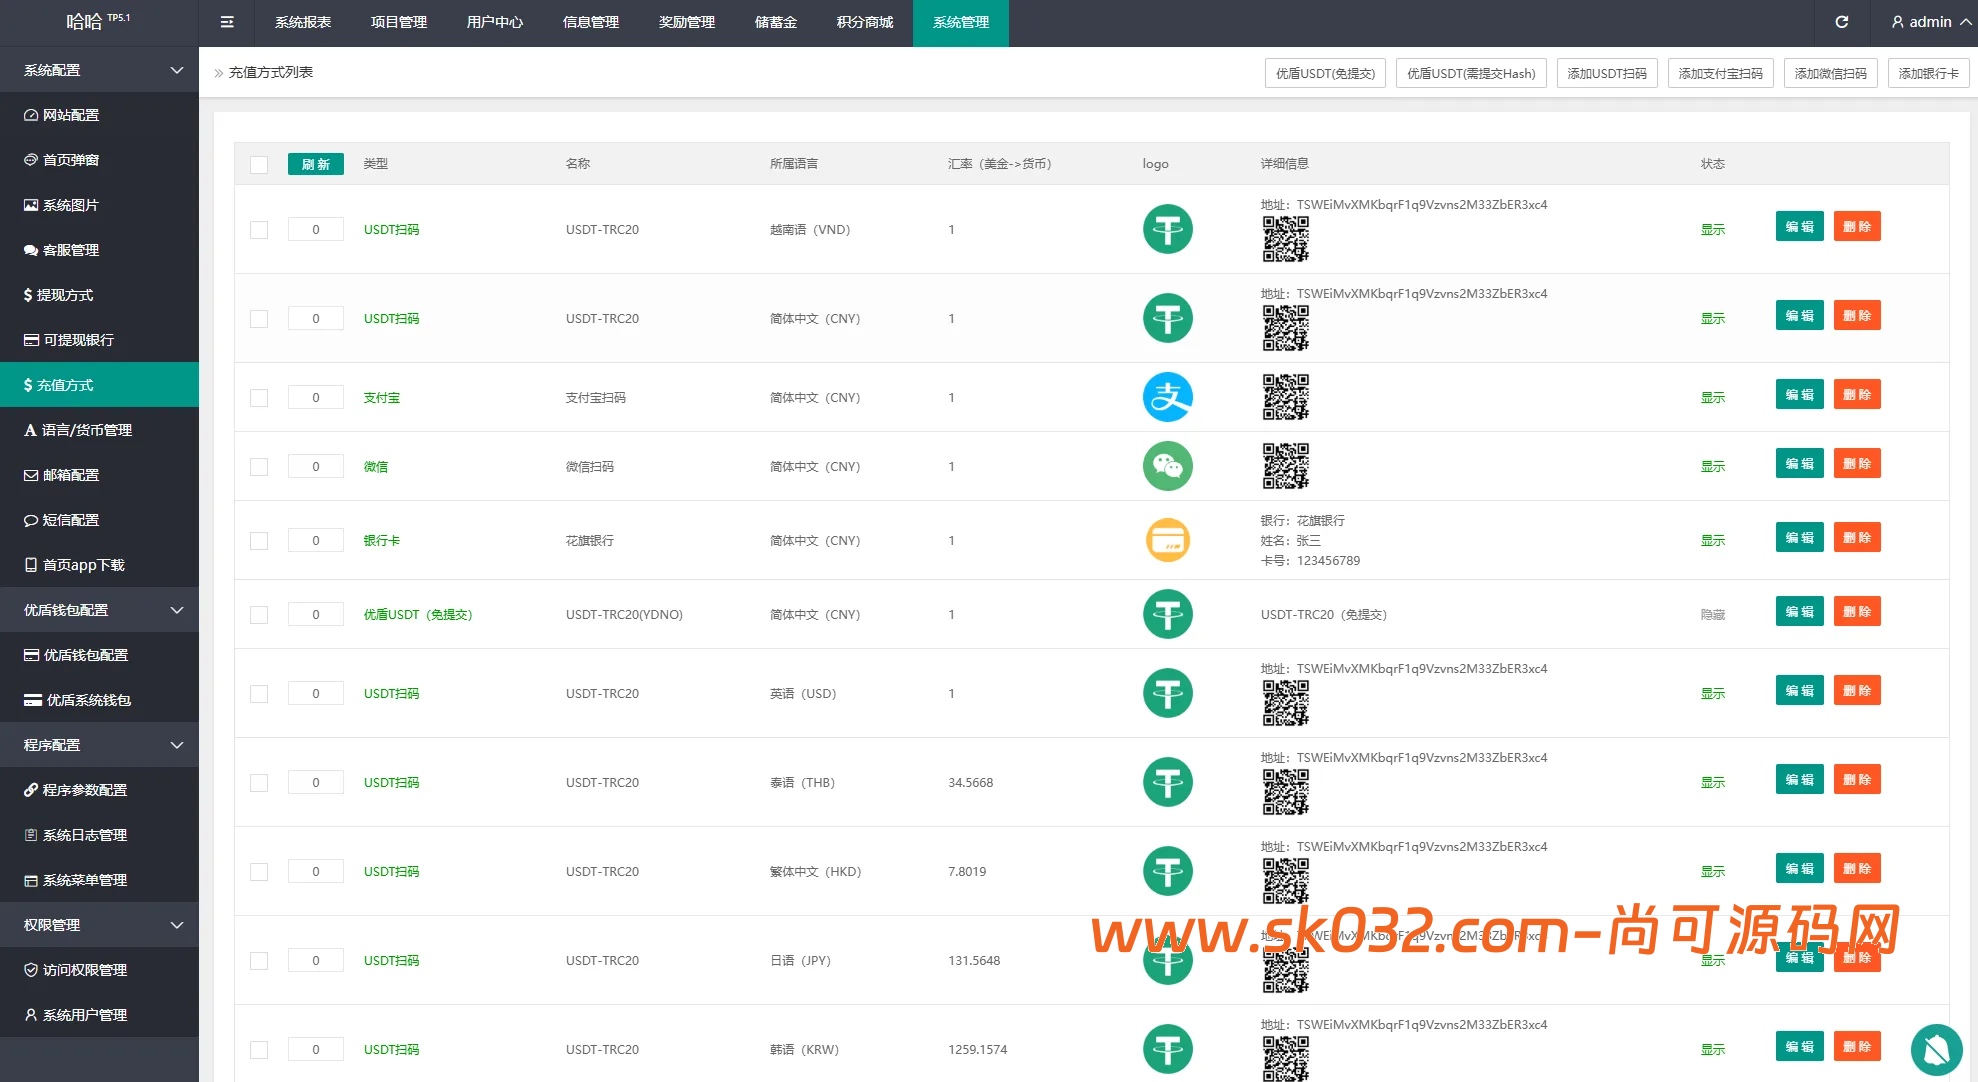The height and width of the screenshot is (1082, 1978).
Task: Toggle the select-all checkbox in table header
Action: click(x=259, y=165)
